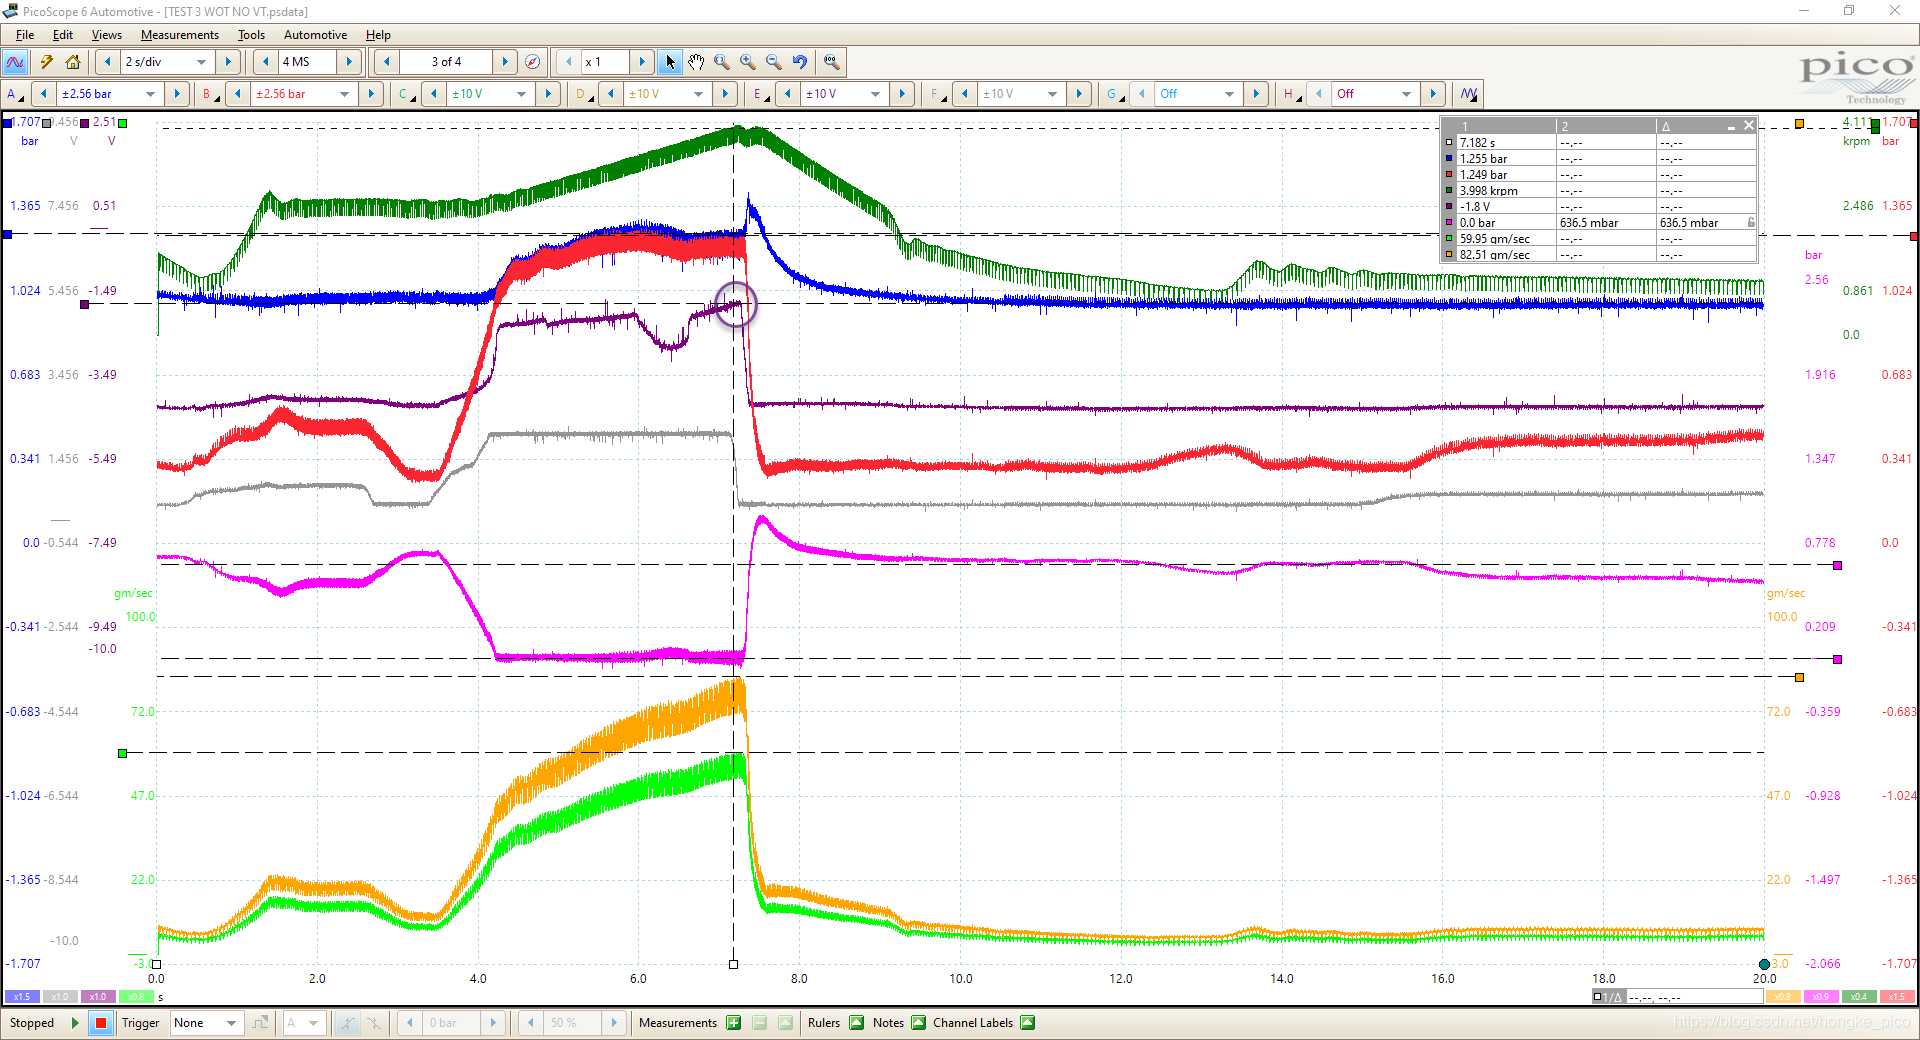Screen dimensions: 1920x1040
Task: Open the Trigger mode None dropdown
Action: 206,1023
